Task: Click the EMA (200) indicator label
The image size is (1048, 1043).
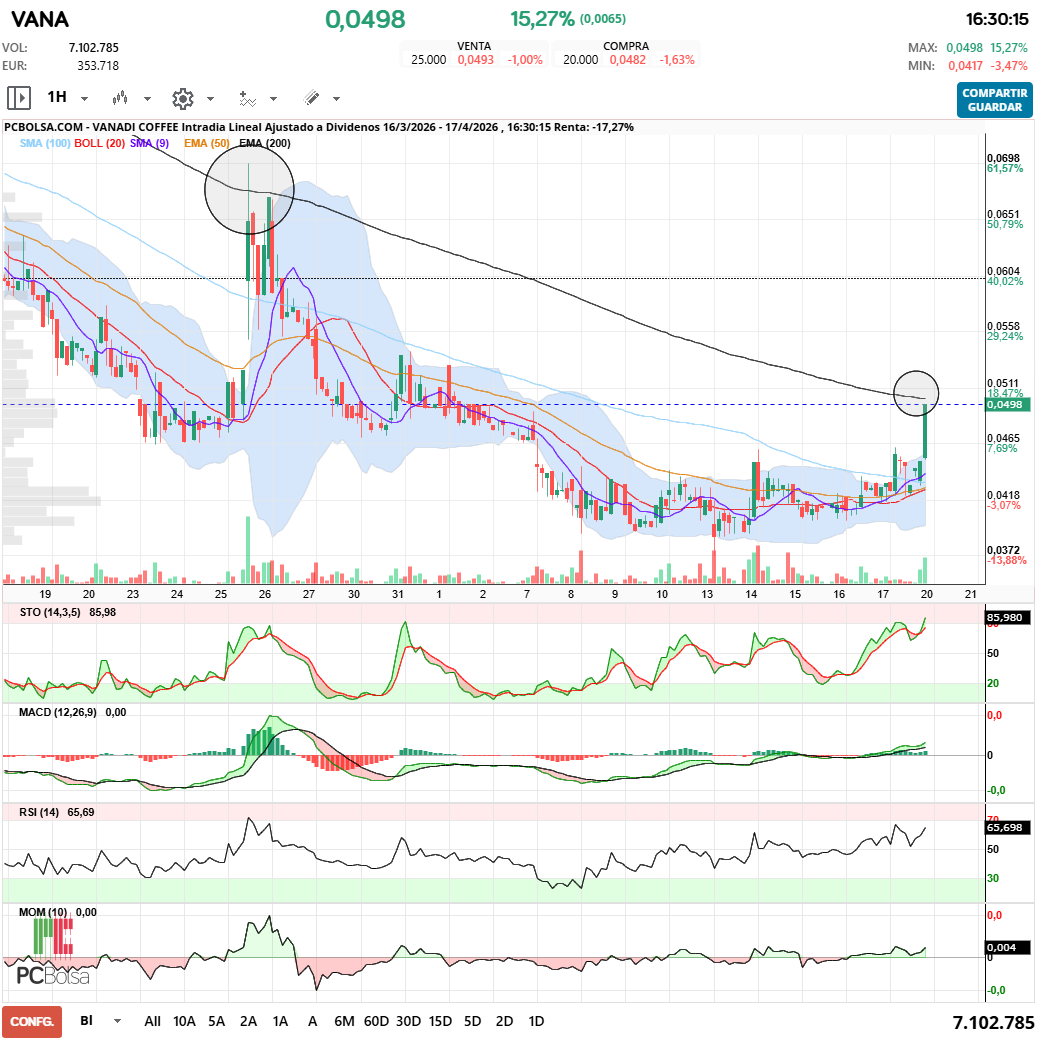Action: coord(265,143)
